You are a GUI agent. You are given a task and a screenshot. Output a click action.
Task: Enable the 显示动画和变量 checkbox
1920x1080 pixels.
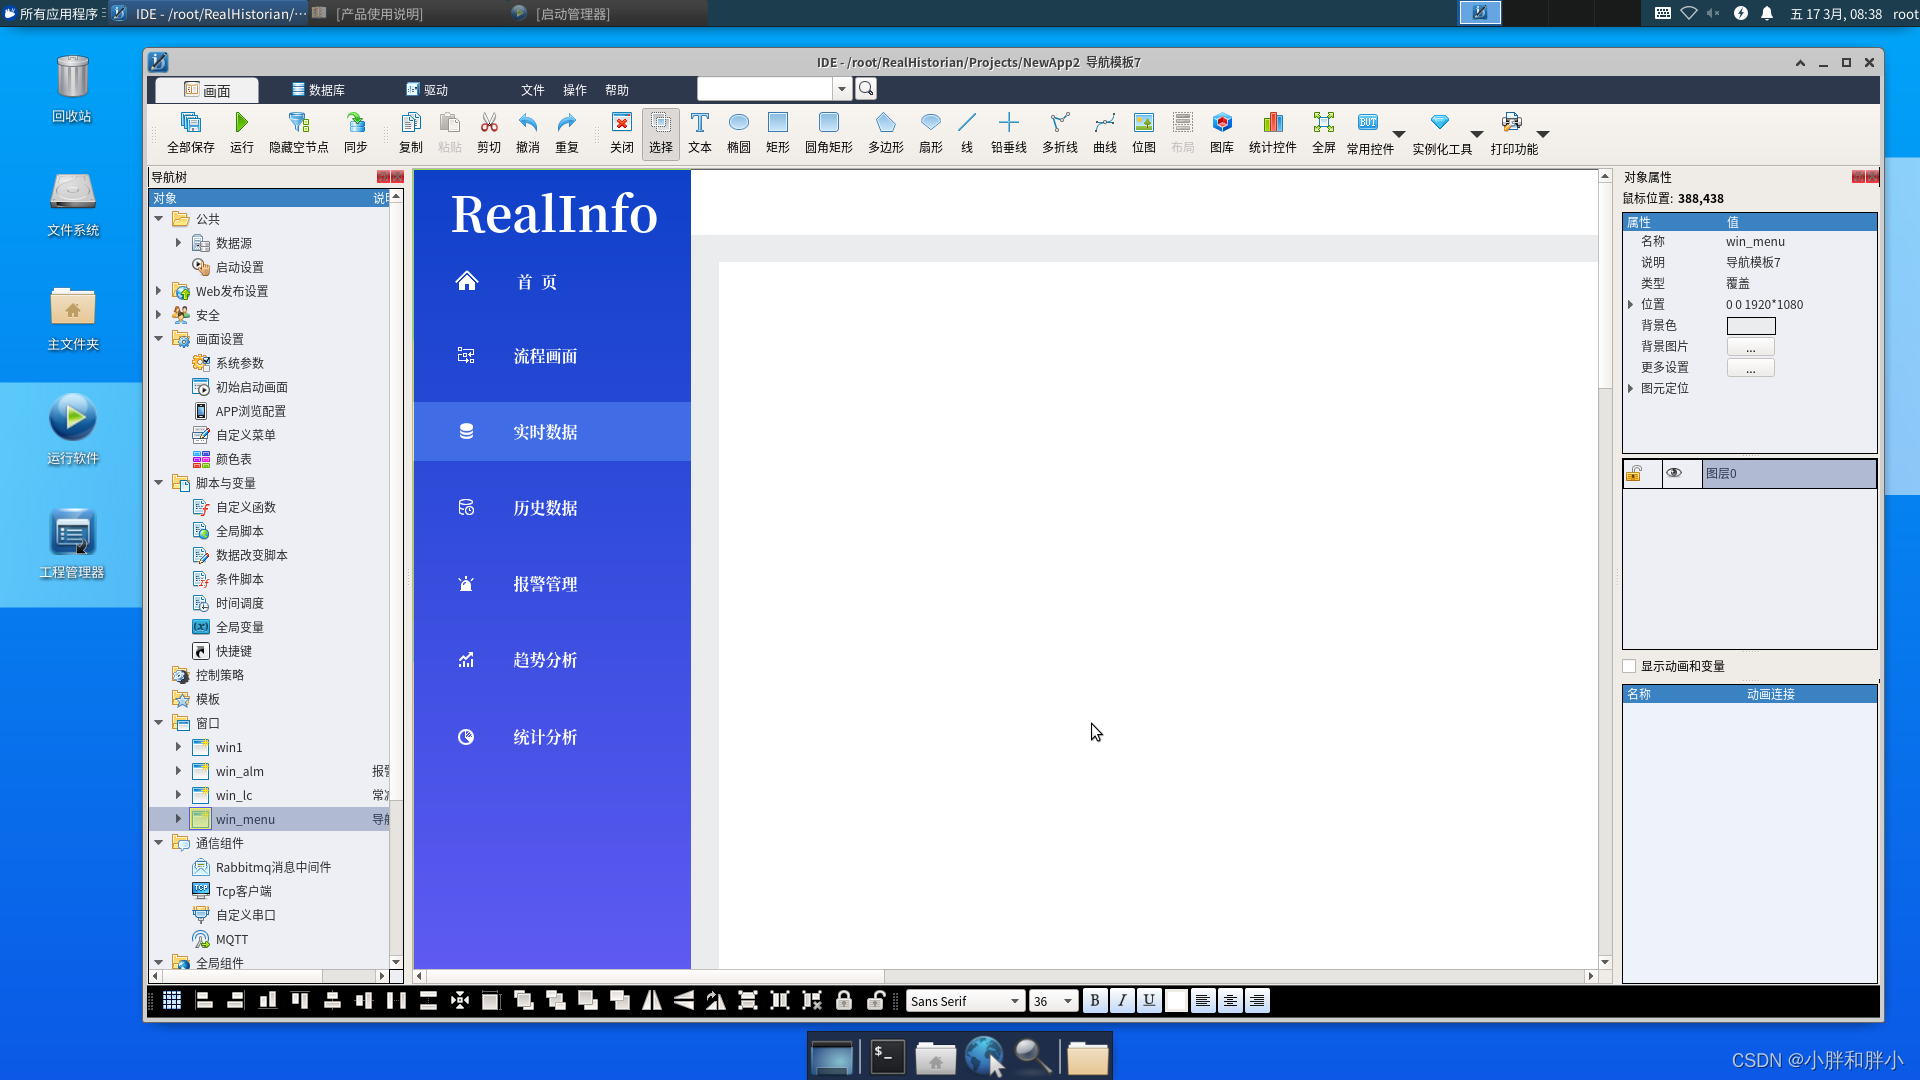pyautogui.click(x=1629, y=666)
